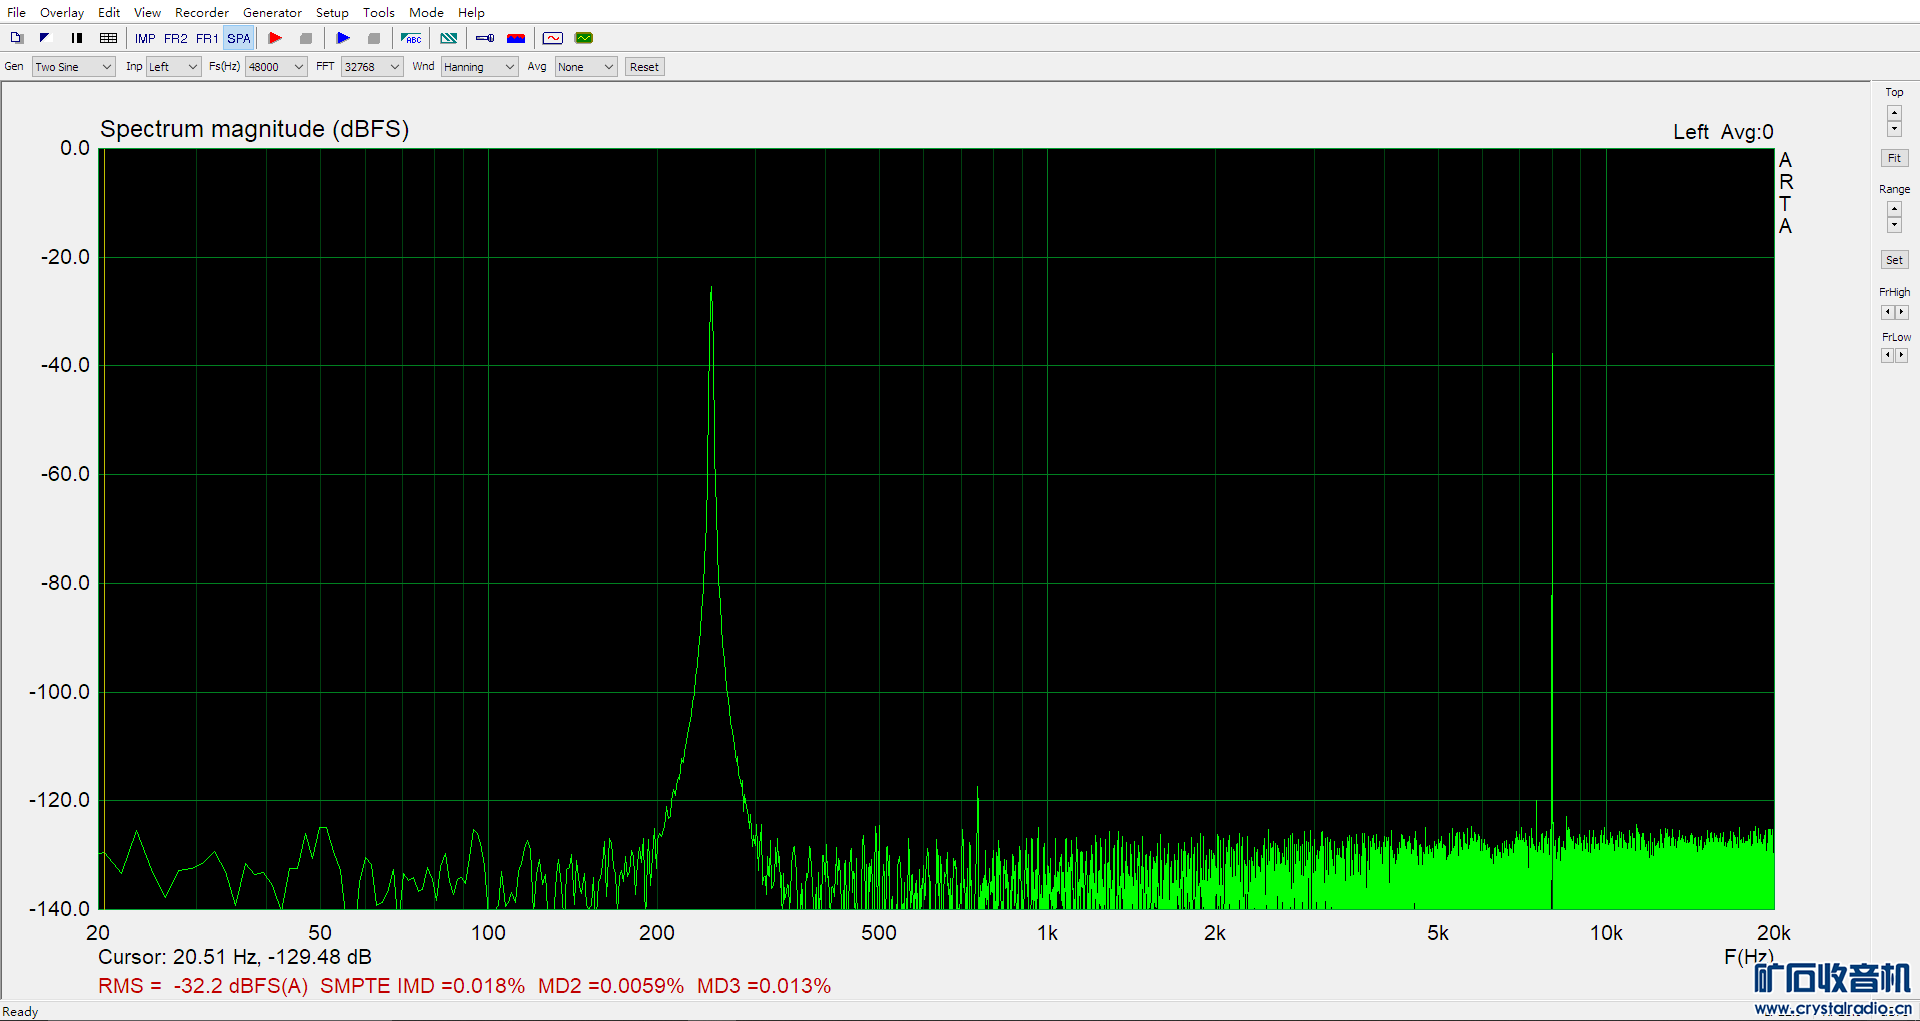Open the green oscilloscope icon

(584, 38)
